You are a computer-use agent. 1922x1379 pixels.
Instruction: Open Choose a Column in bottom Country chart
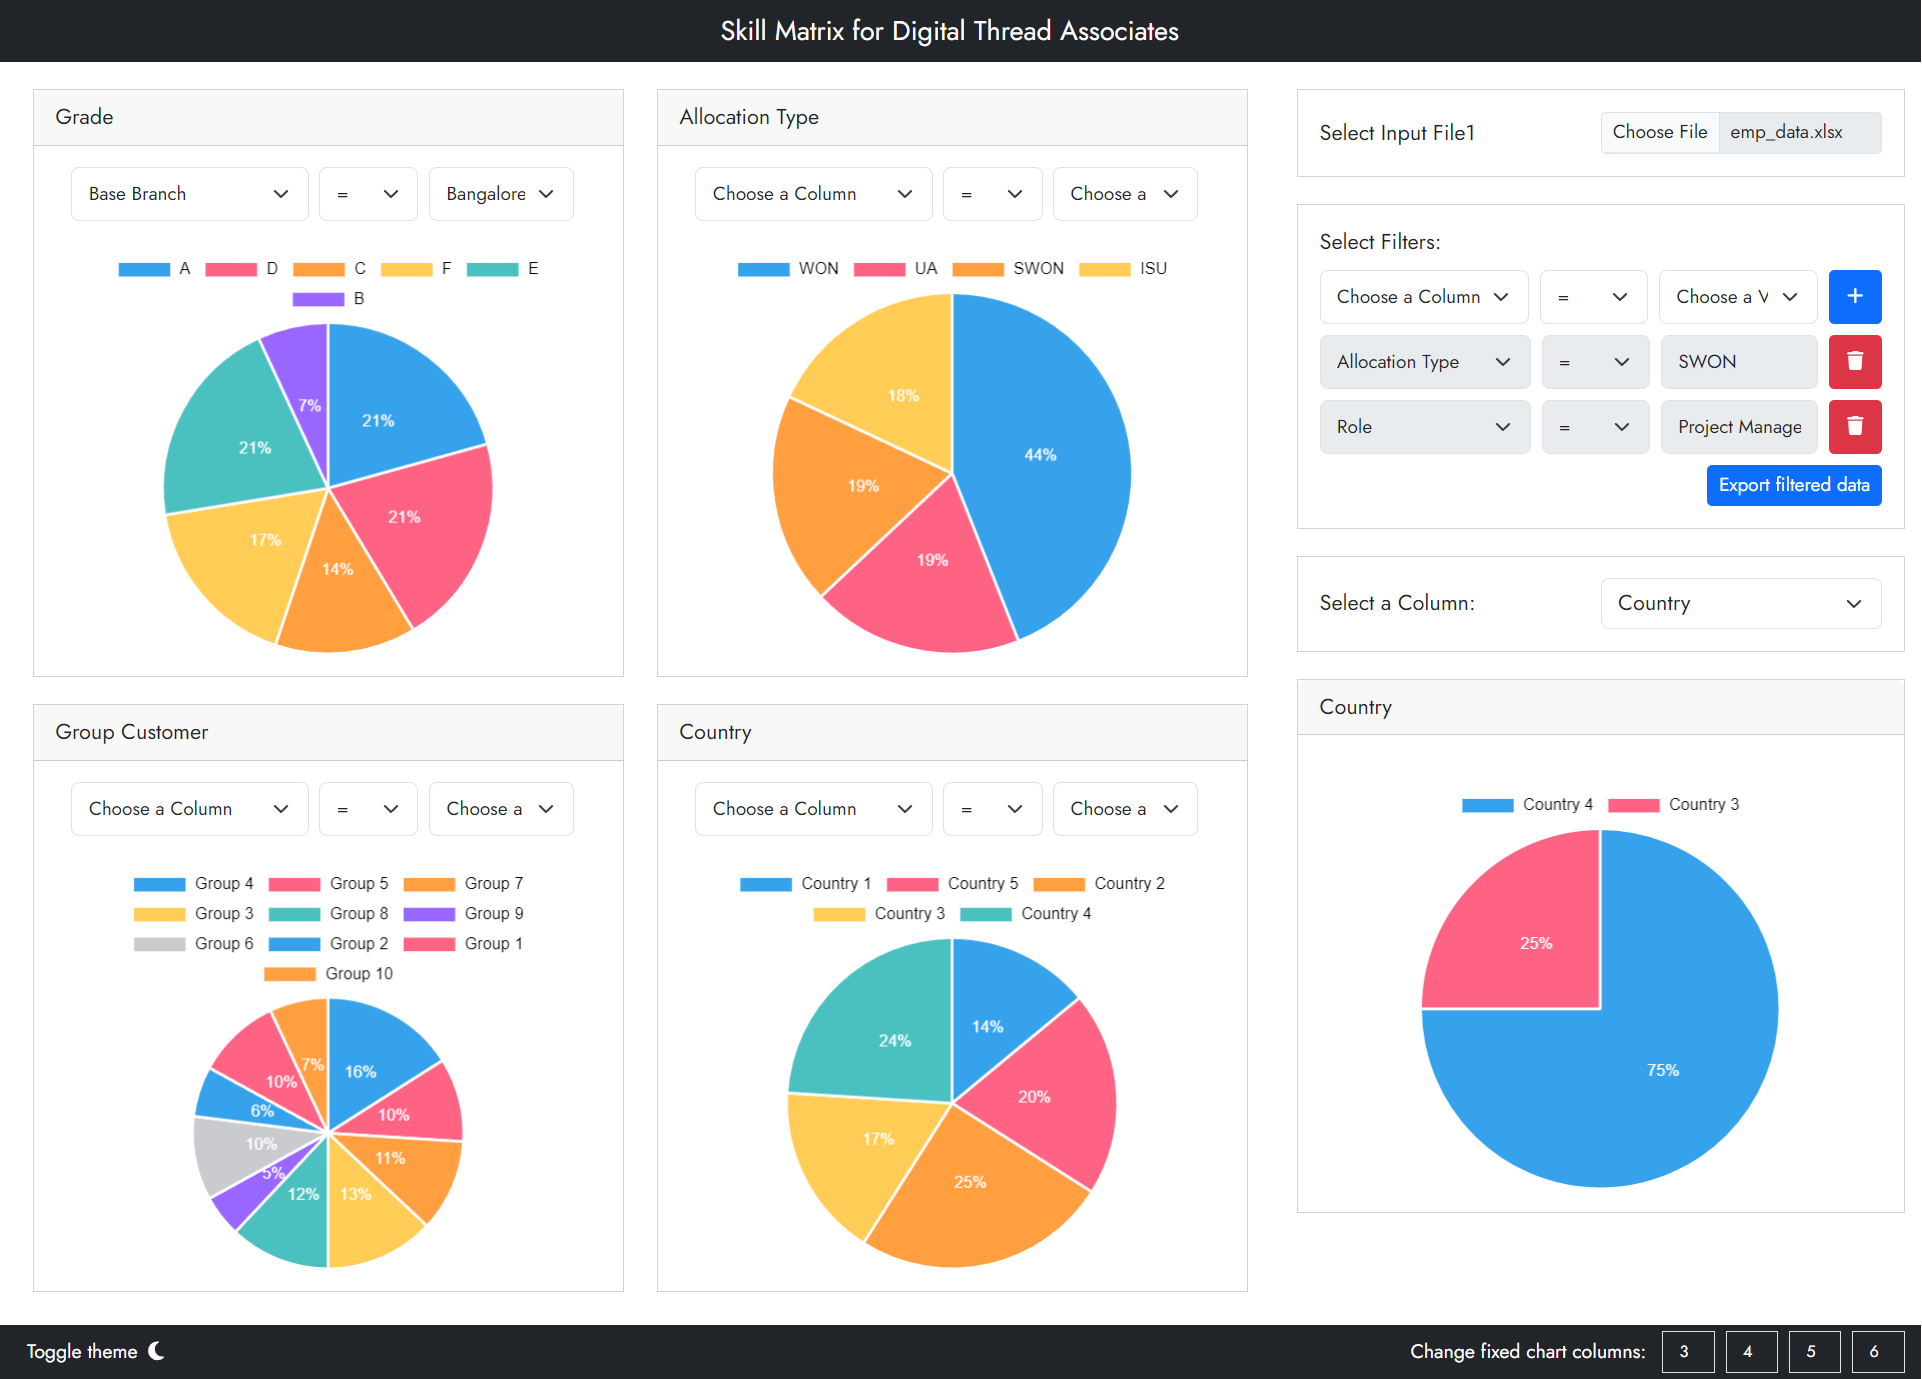coord(813,809)
